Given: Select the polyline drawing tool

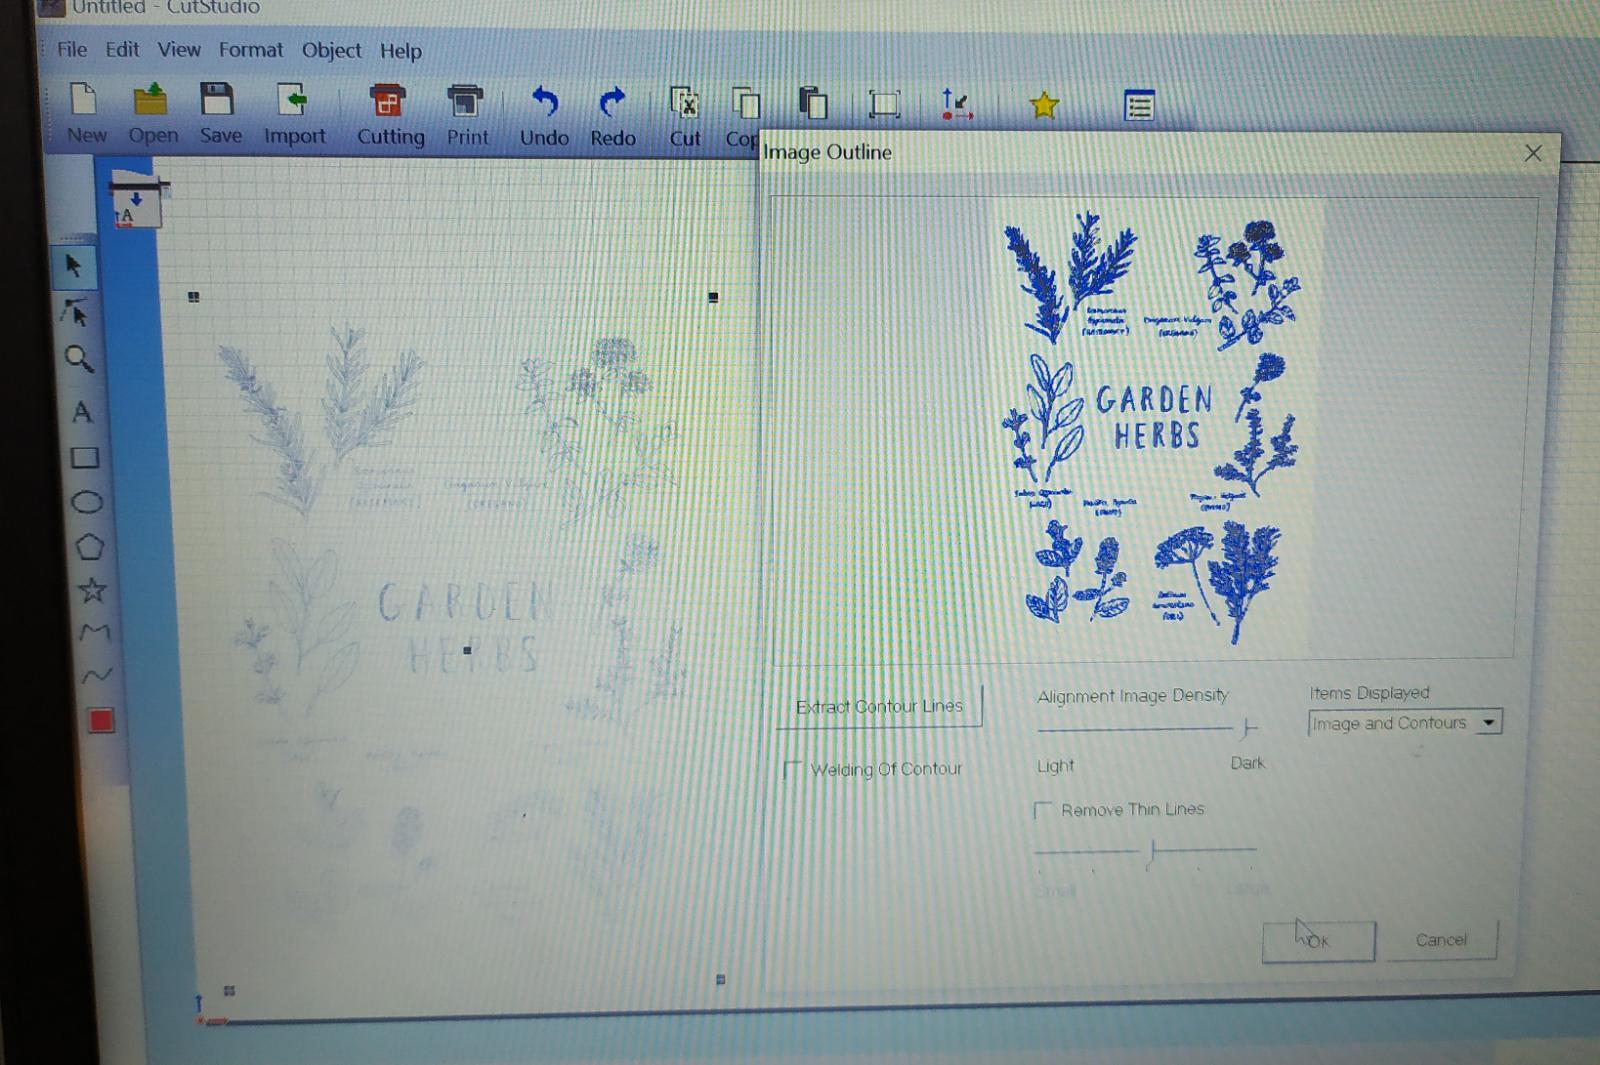Looking at the screenshot, I should (x=94, y=632).
